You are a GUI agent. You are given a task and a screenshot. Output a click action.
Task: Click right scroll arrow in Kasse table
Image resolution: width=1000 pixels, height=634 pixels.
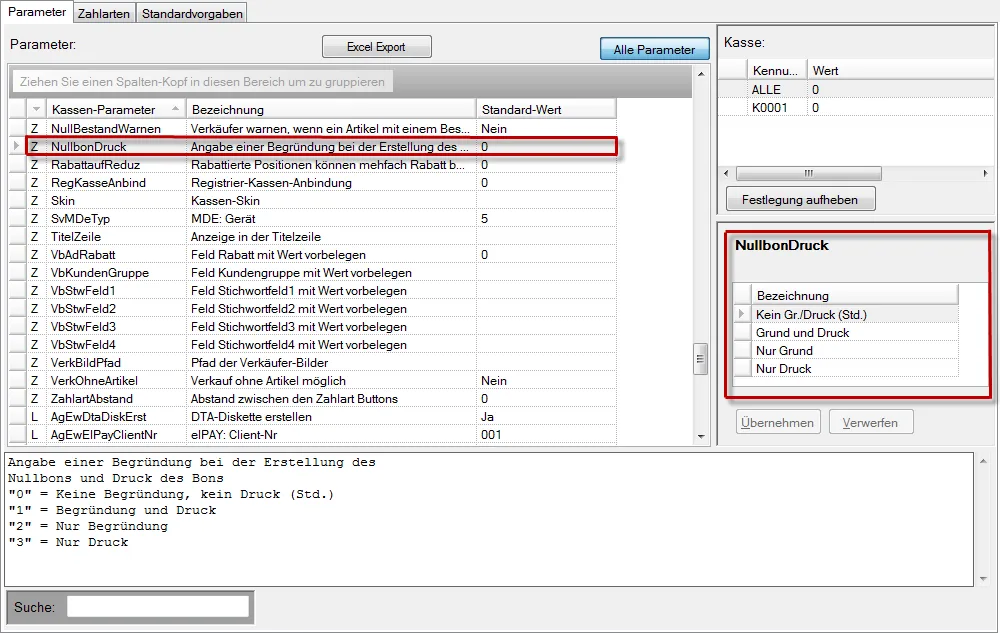point(986,173)
